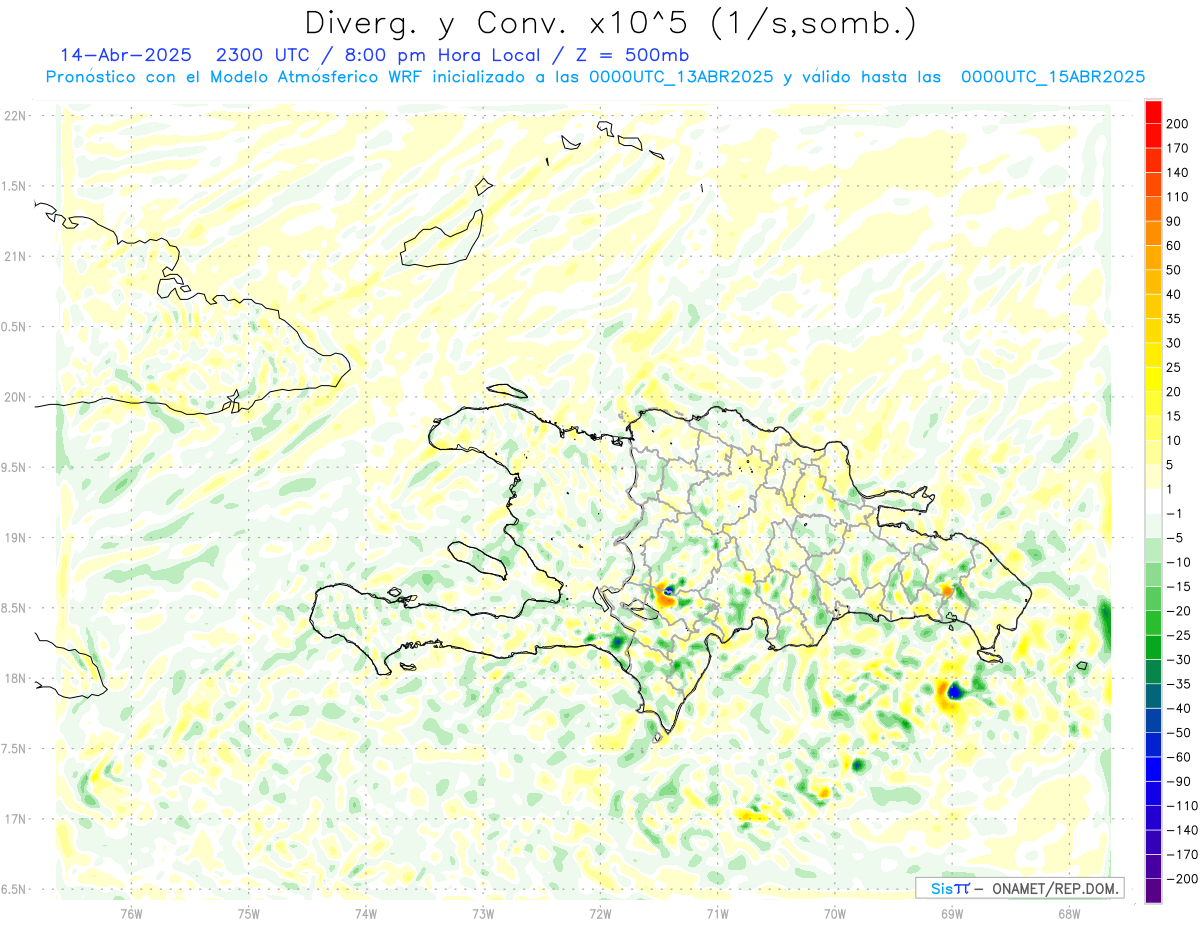Click the '-1' color scale value
The height and width of the screenshot is (927, 1200).
point(1174,514)
